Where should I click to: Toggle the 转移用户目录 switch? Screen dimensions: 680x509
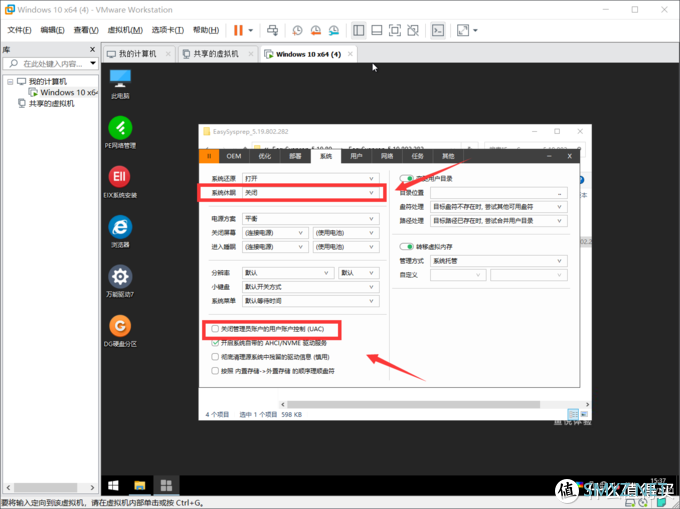tap(406, 178)
